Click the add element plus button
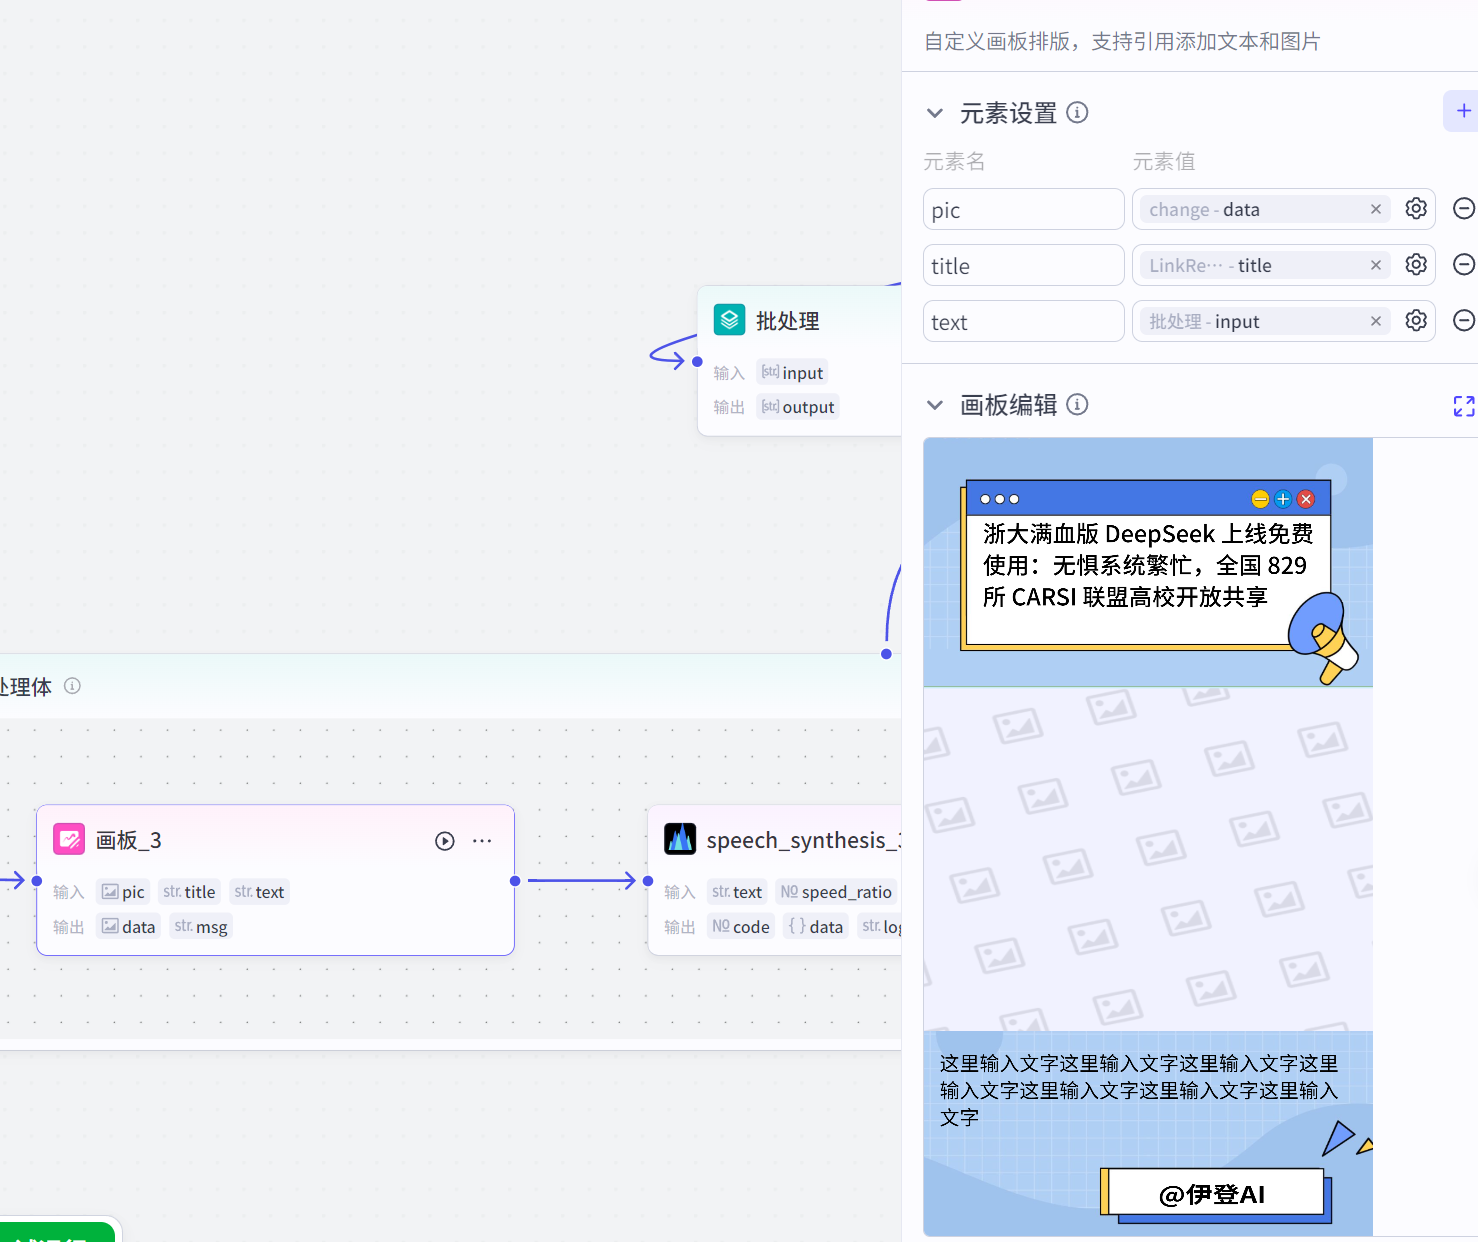The image size is (1478, 1242). pyautogui.click(x=1462, y=111)
